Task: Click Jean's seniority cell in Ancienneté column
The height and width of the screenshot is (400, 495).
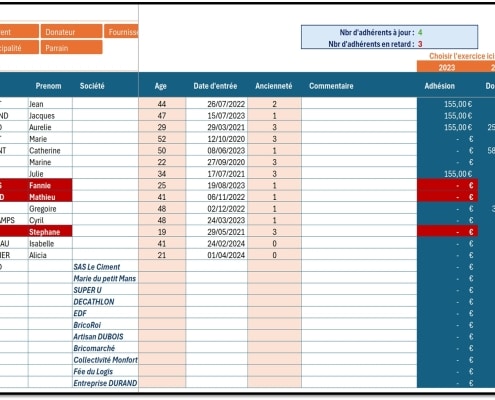Action: click(x=274, y=104)
